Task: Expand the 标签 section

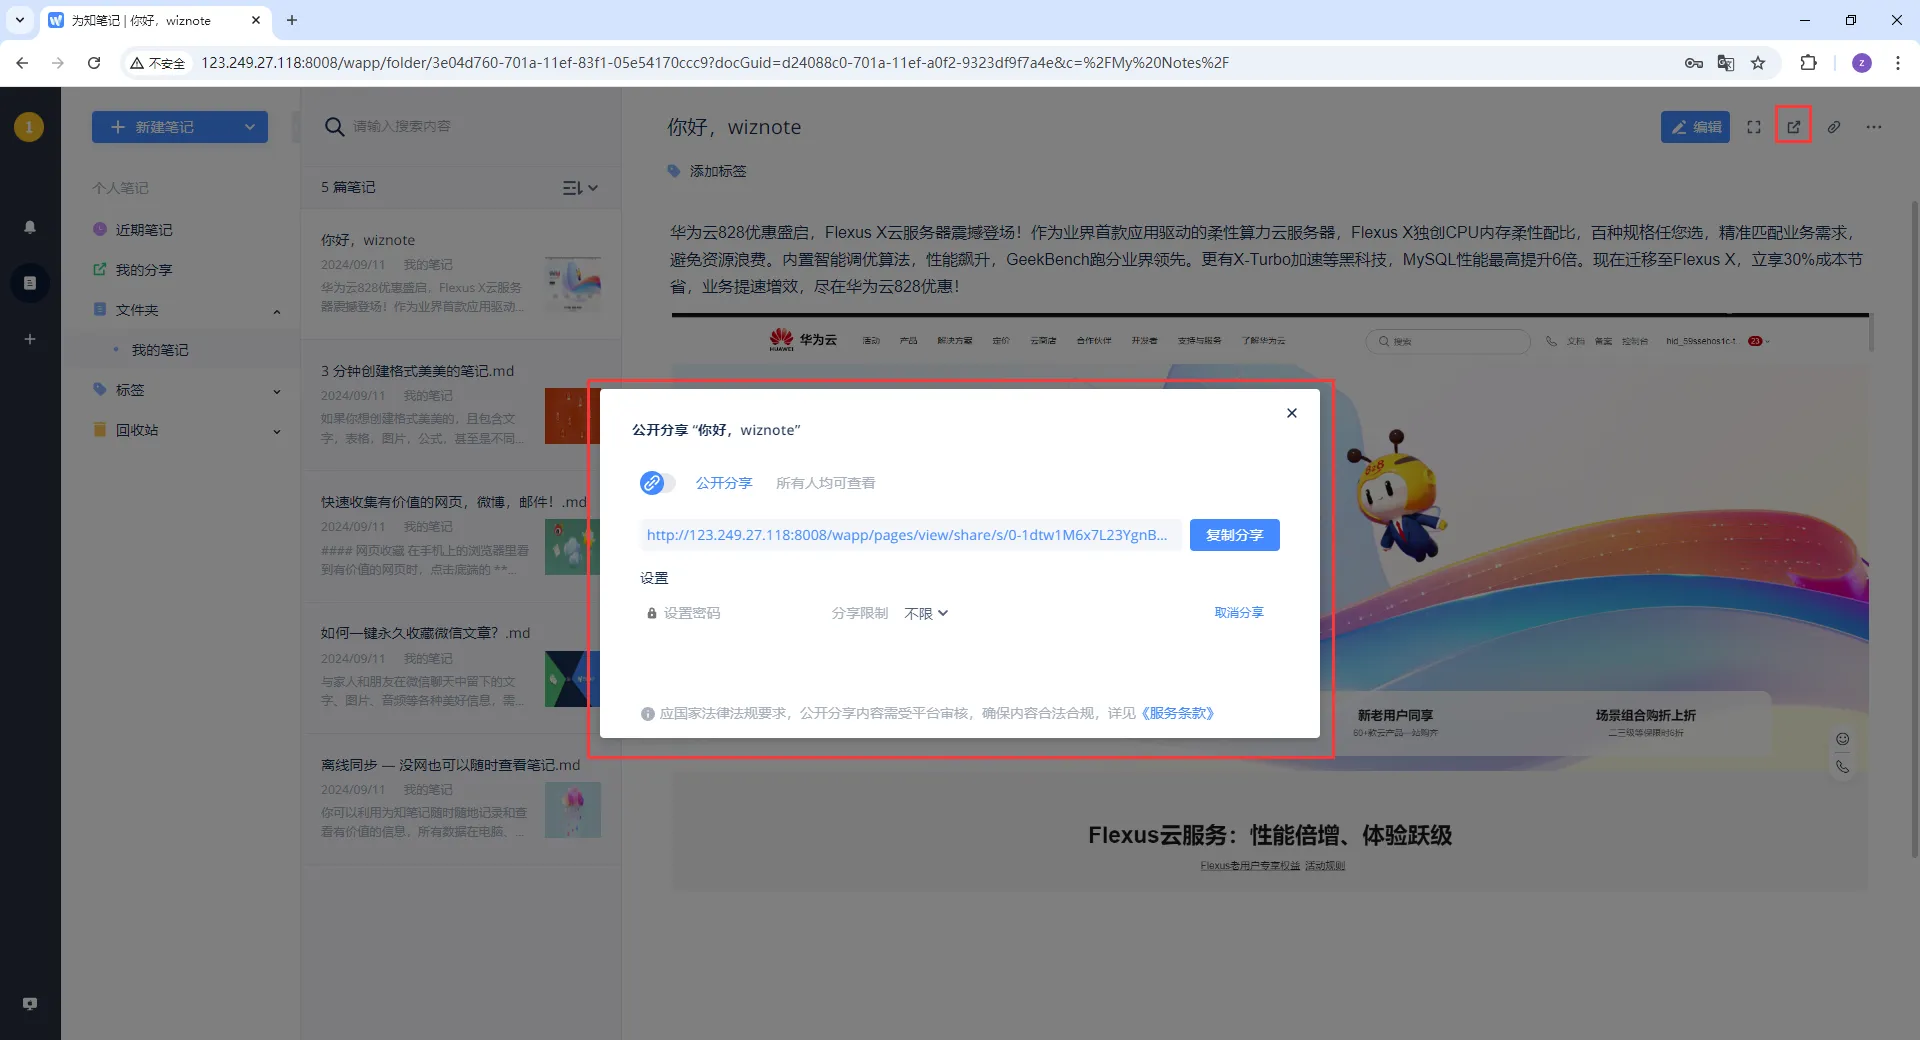Action: pyautogui.click(x=277, y=391)
